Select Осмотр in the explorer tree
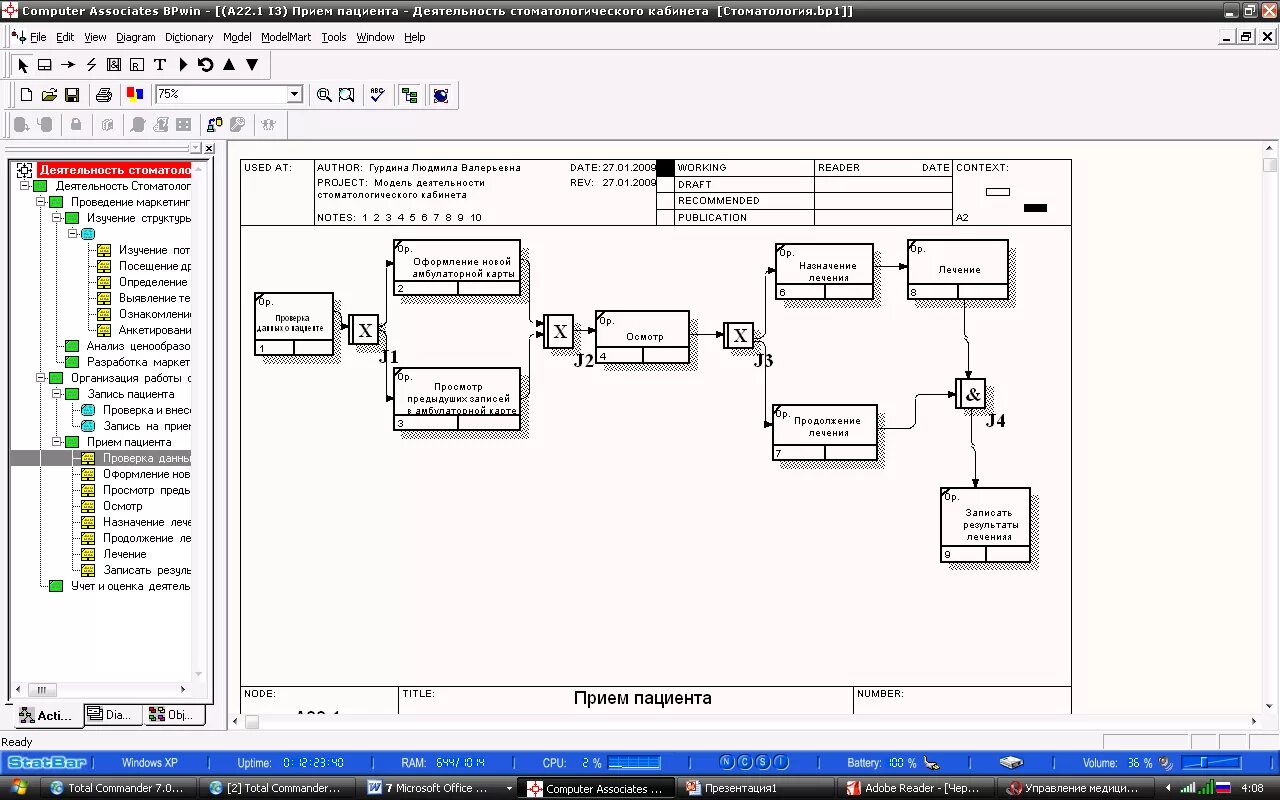 [122, 506]
